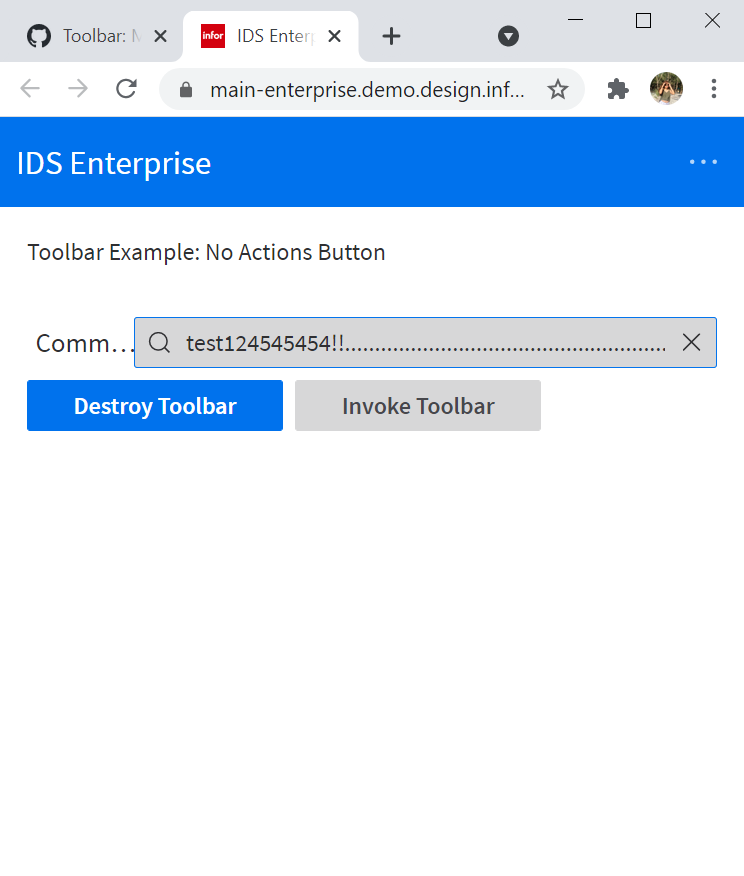Bookmark this page with the star icon
The image size is (744, 876).
pyautogui.click(x=557, y=89)
